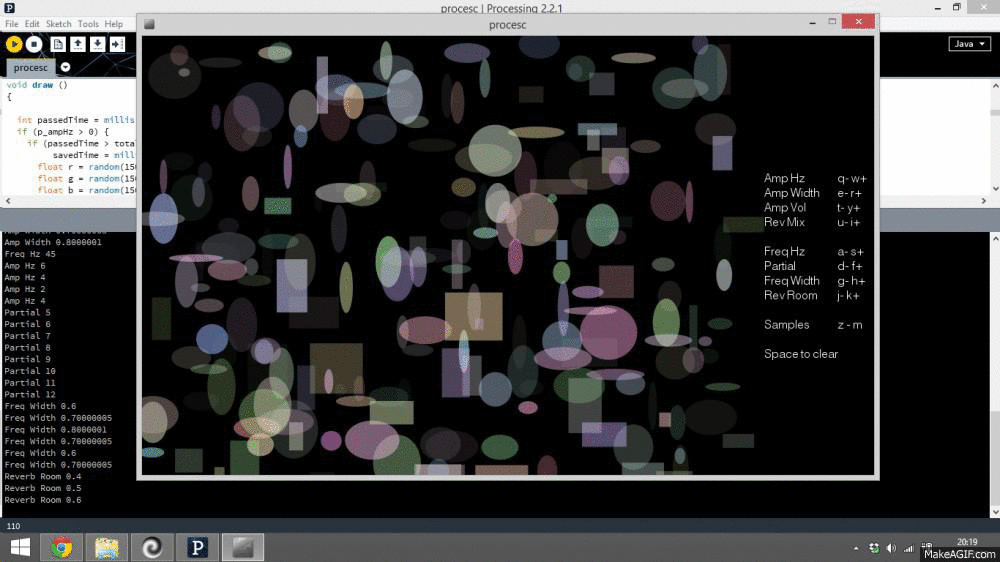Click the Open sketch up-arrow icon

pyautogui.click(x=77, y=44)
